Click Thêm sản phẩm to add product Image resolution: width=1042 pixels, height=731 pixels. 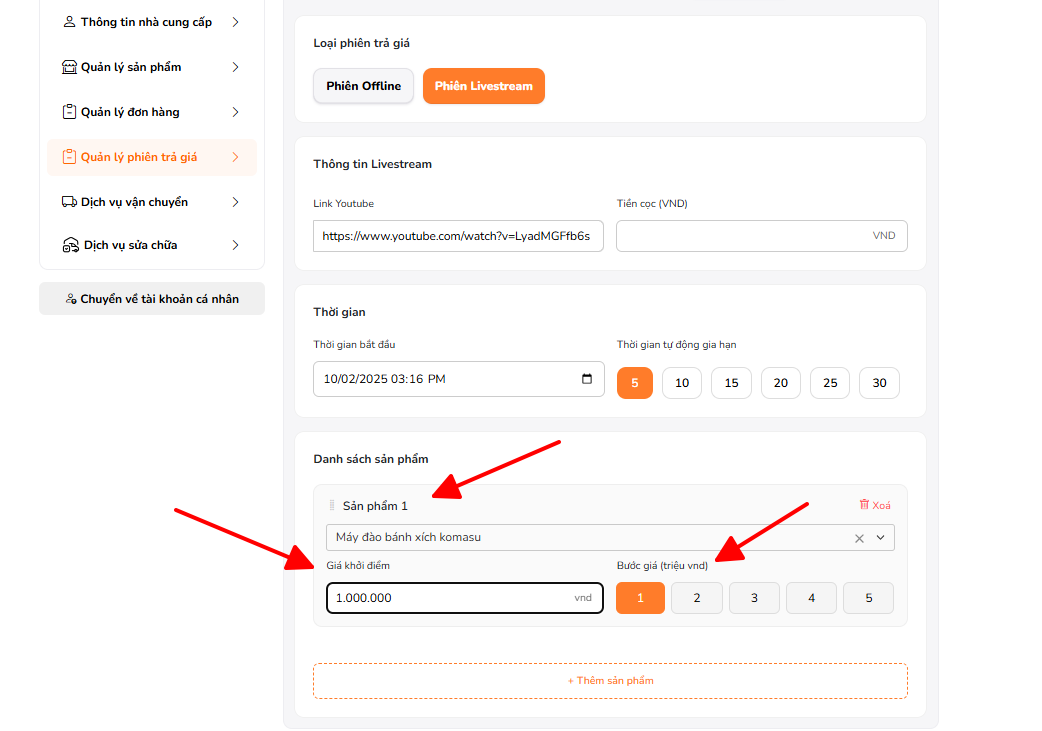pyautogui.click(x=610, y=680)
